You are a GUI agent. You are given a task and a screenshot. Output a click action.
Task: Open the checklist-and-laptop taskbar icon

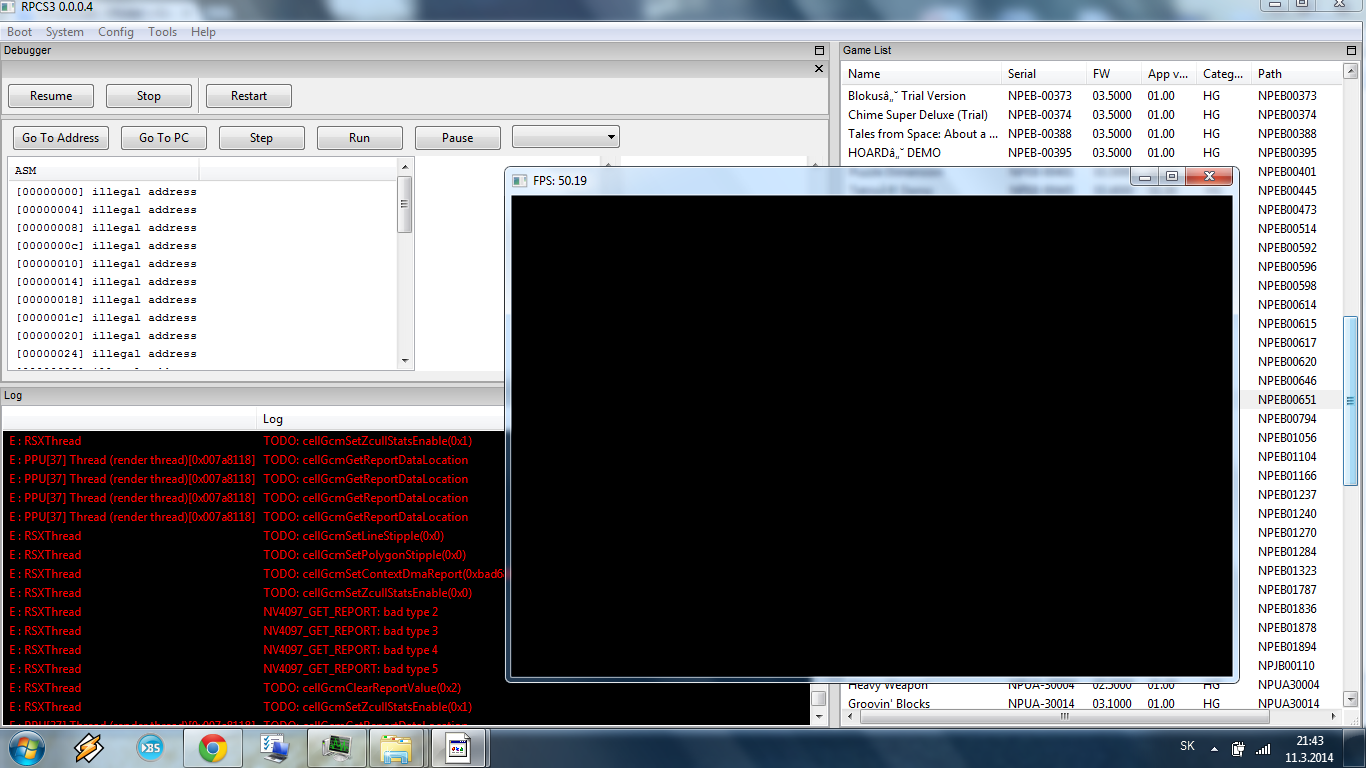[273, 747]
